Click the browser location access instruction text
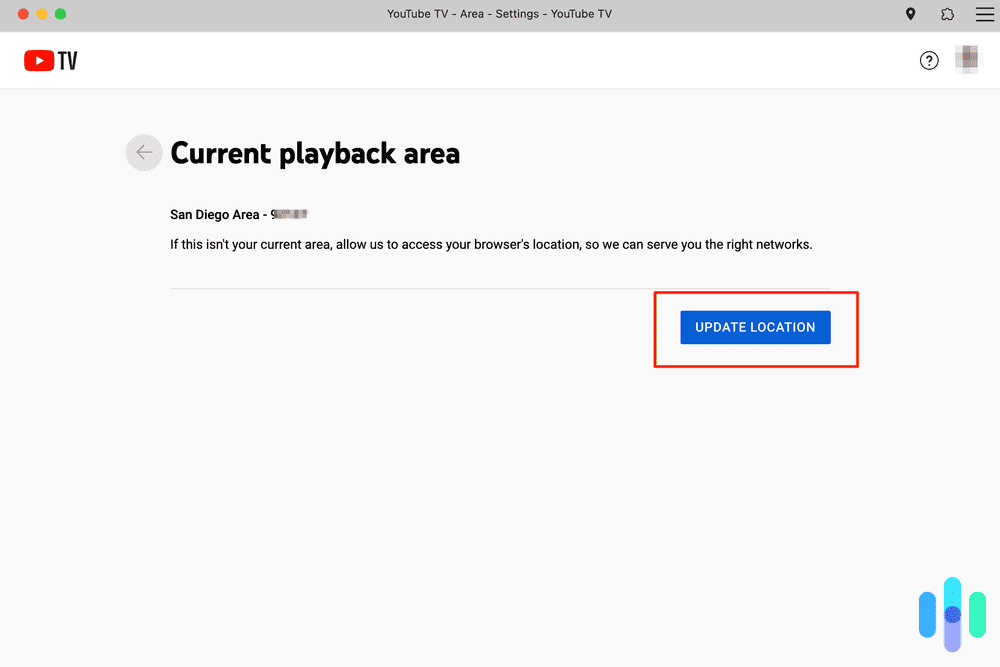The height and width of the screenshot is (667, 1000). coord(490,244)
